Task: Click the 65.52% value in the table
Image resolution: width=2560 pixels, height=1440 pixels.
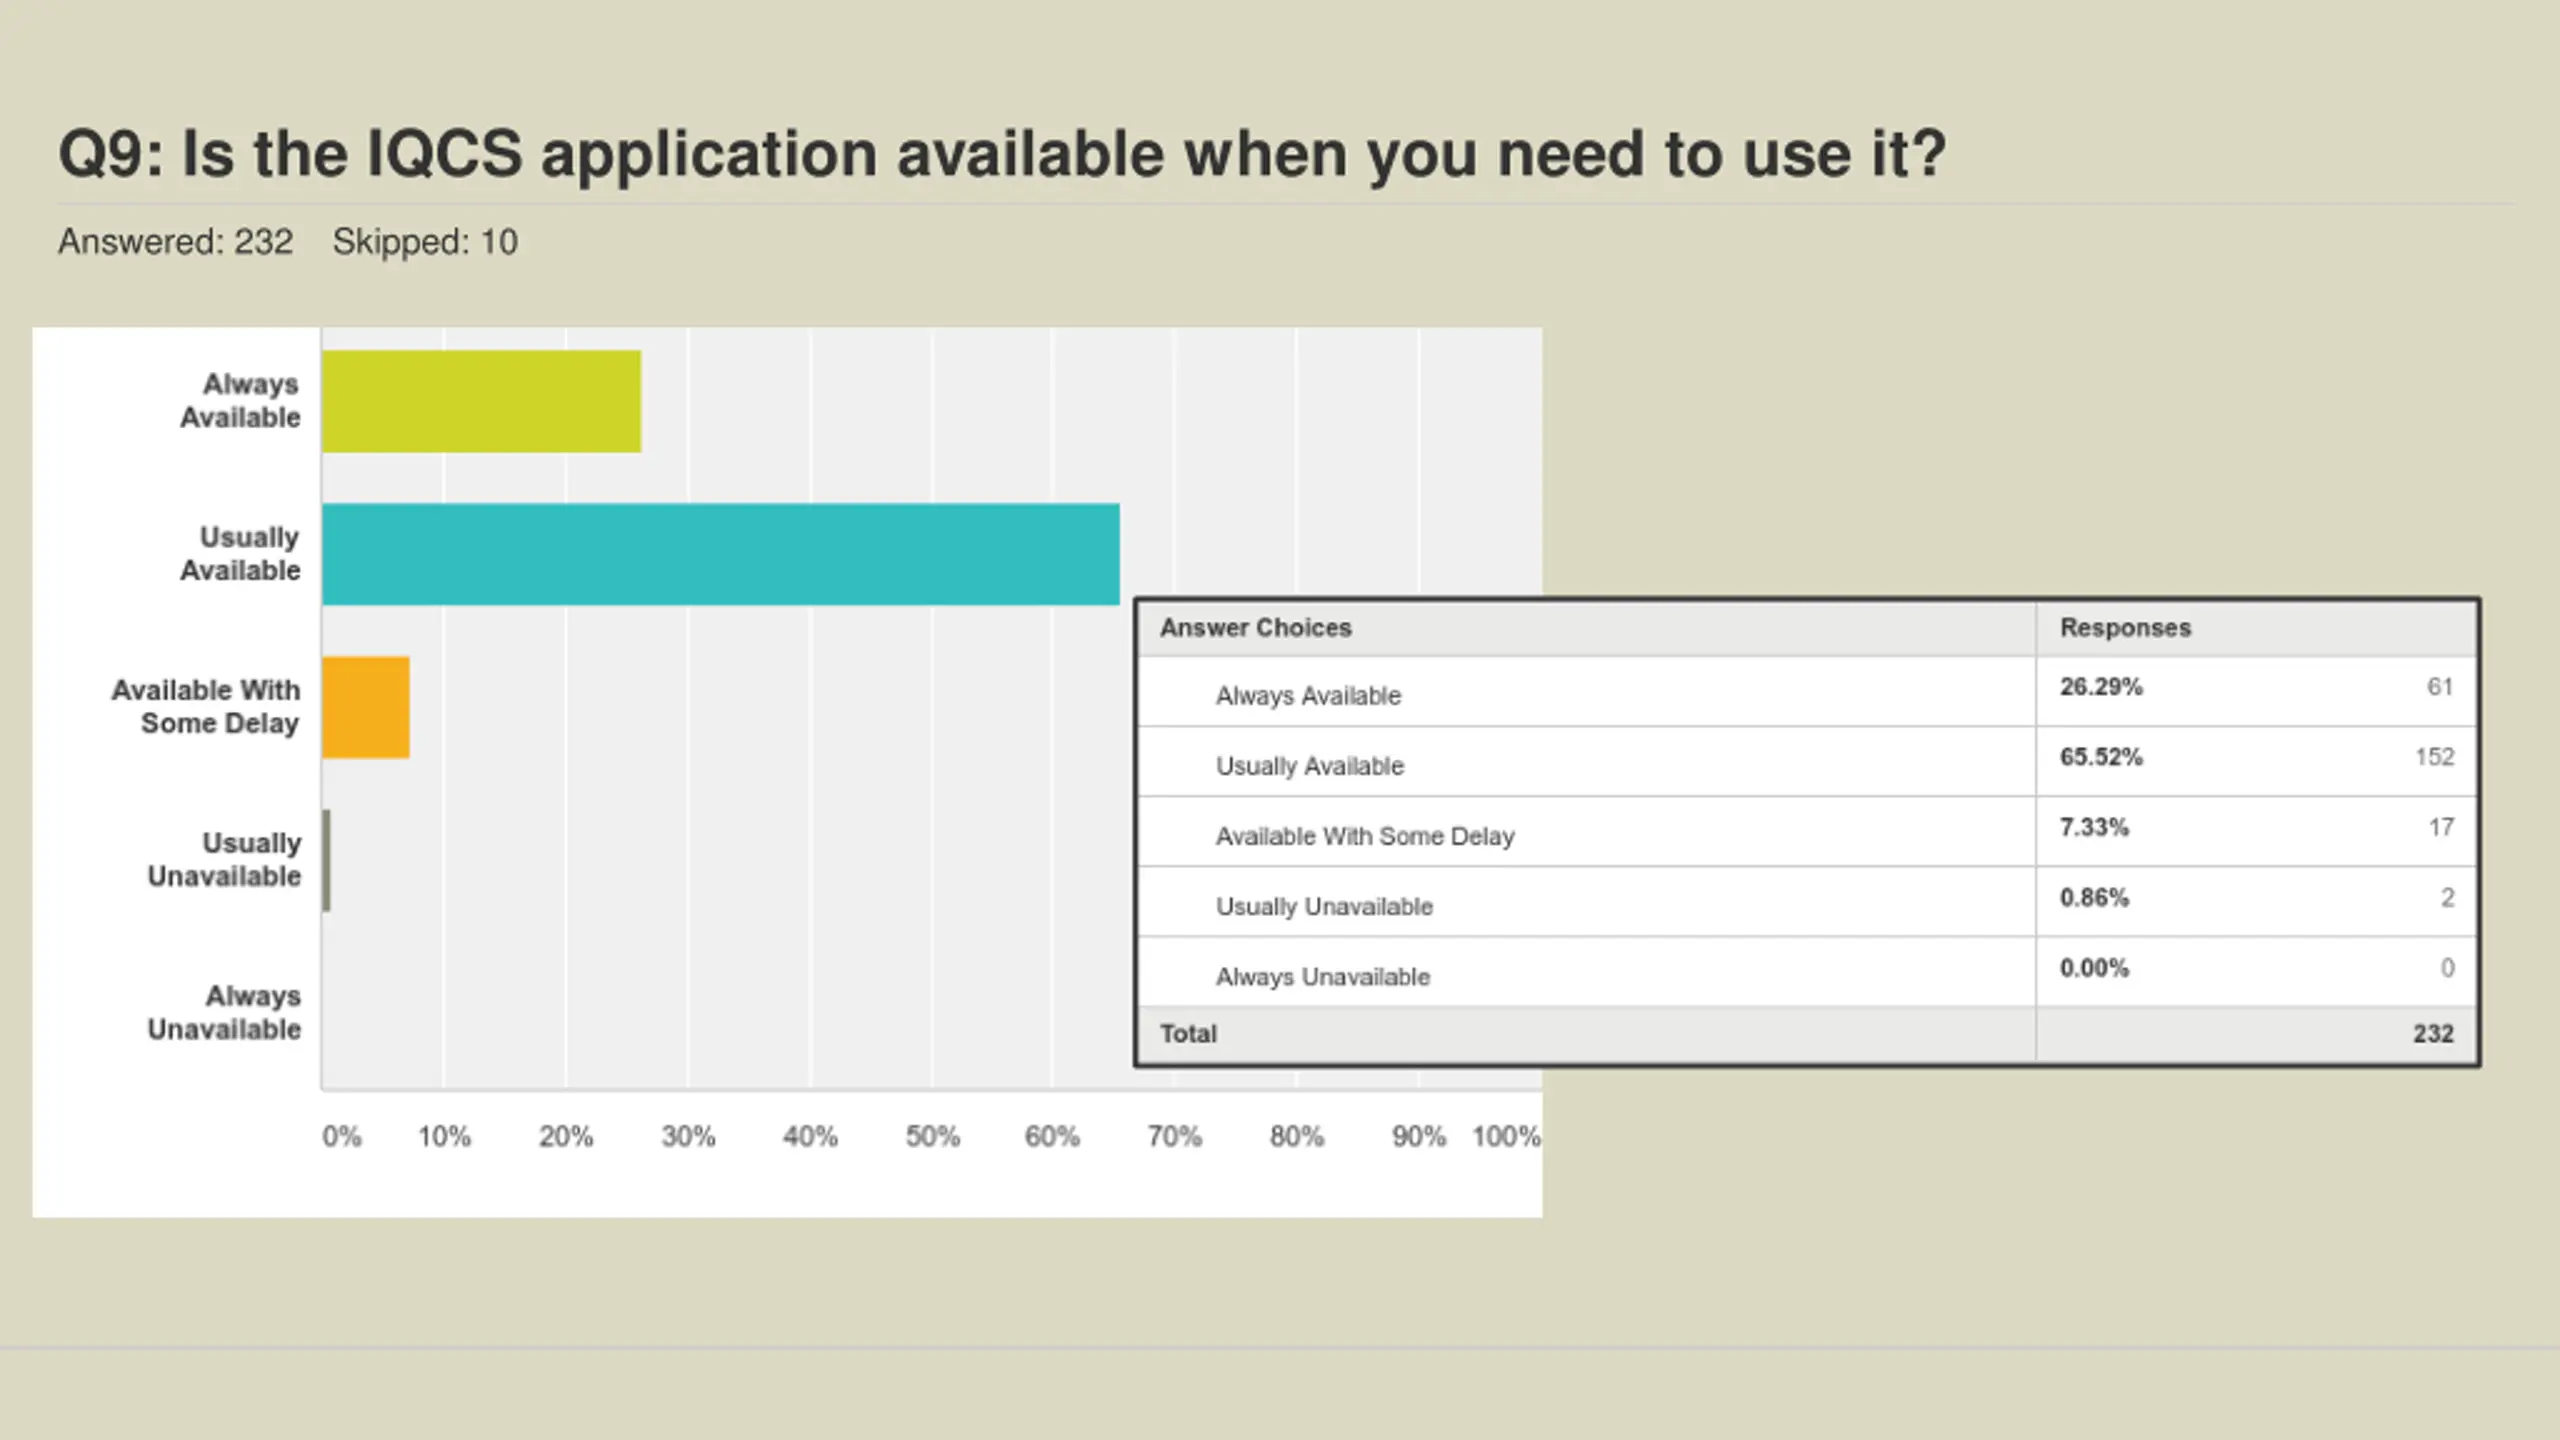Action: pos(2101,757)
